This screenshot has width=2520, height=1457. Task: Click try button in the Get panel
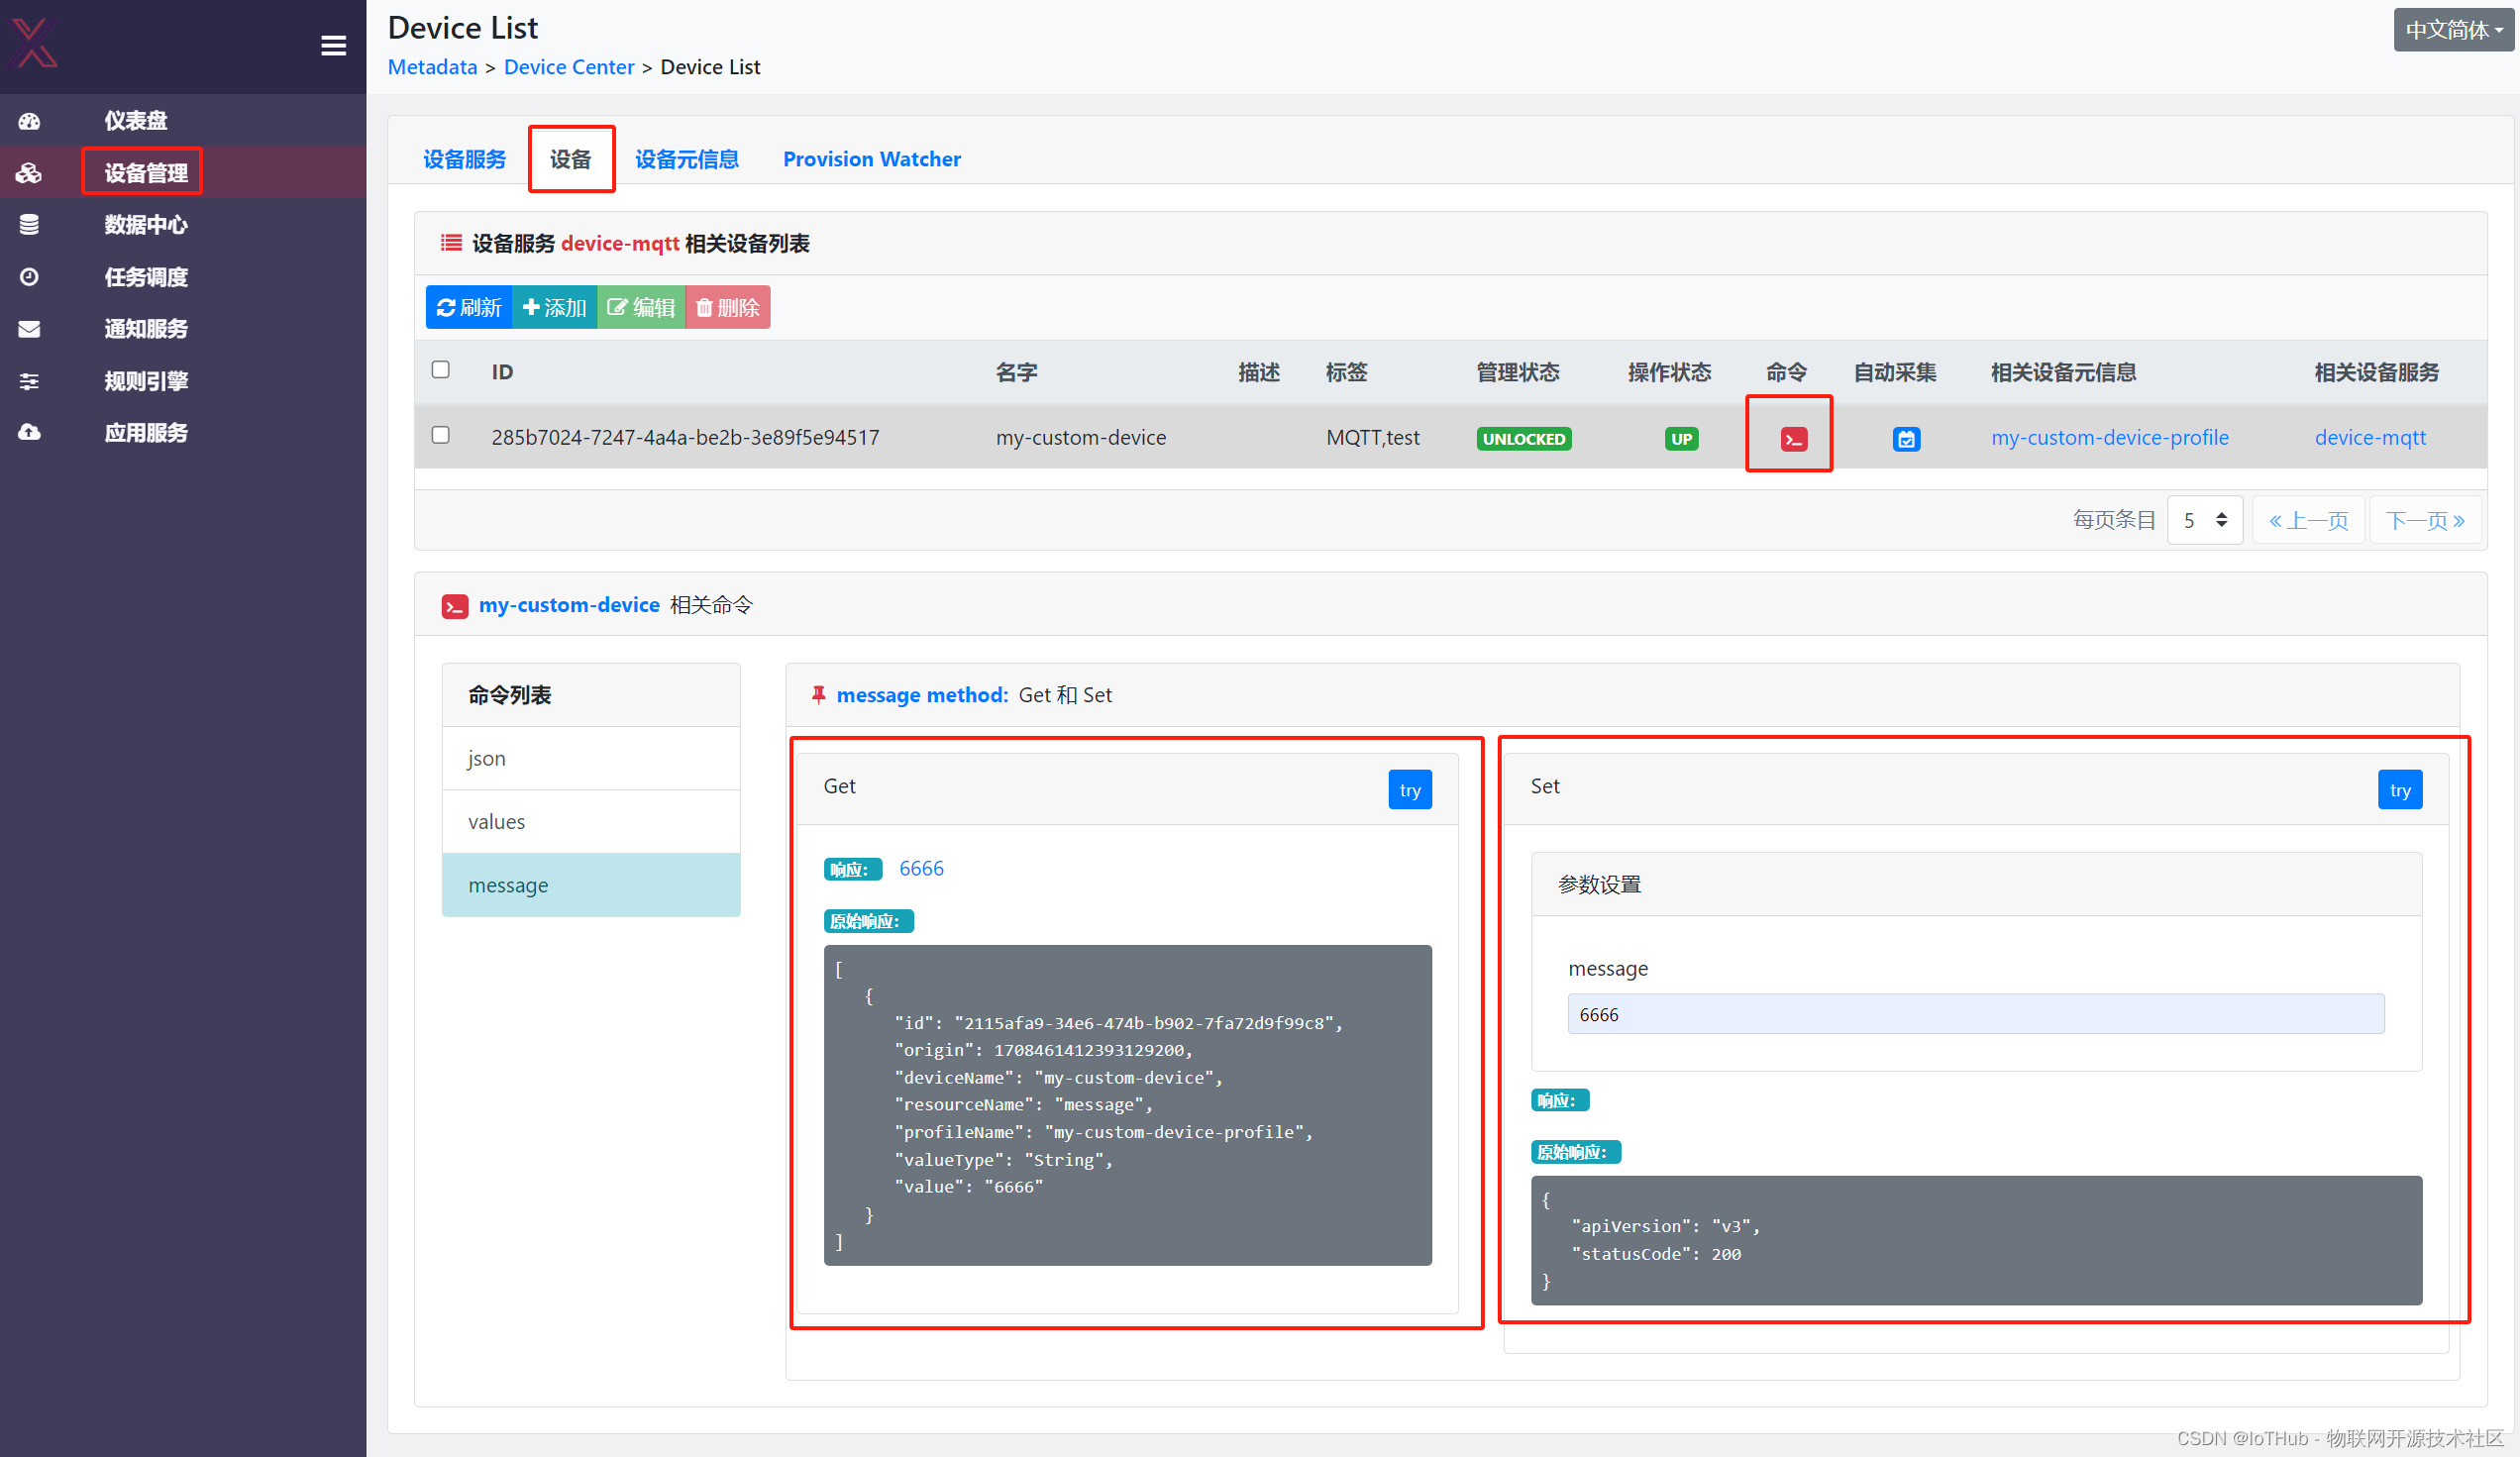tap(1409, 790)
